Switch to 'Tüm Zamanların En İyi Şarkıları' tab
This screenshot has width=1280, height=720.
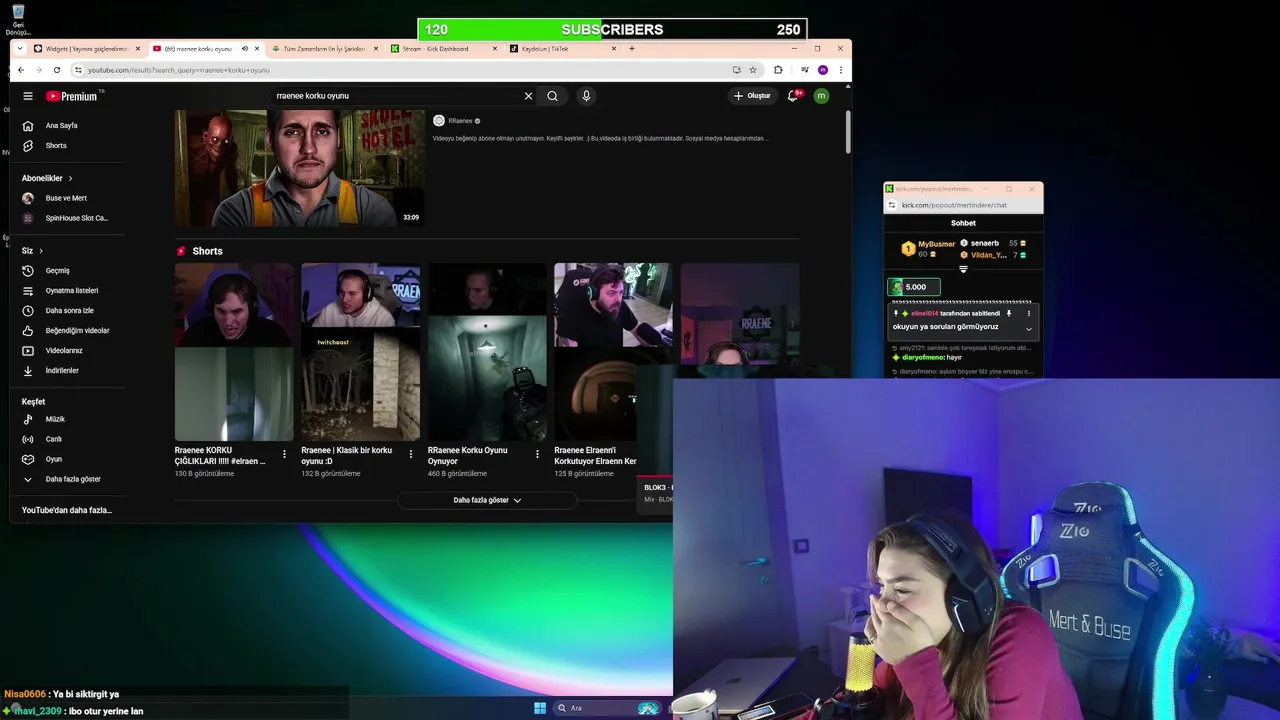[323, 48]
